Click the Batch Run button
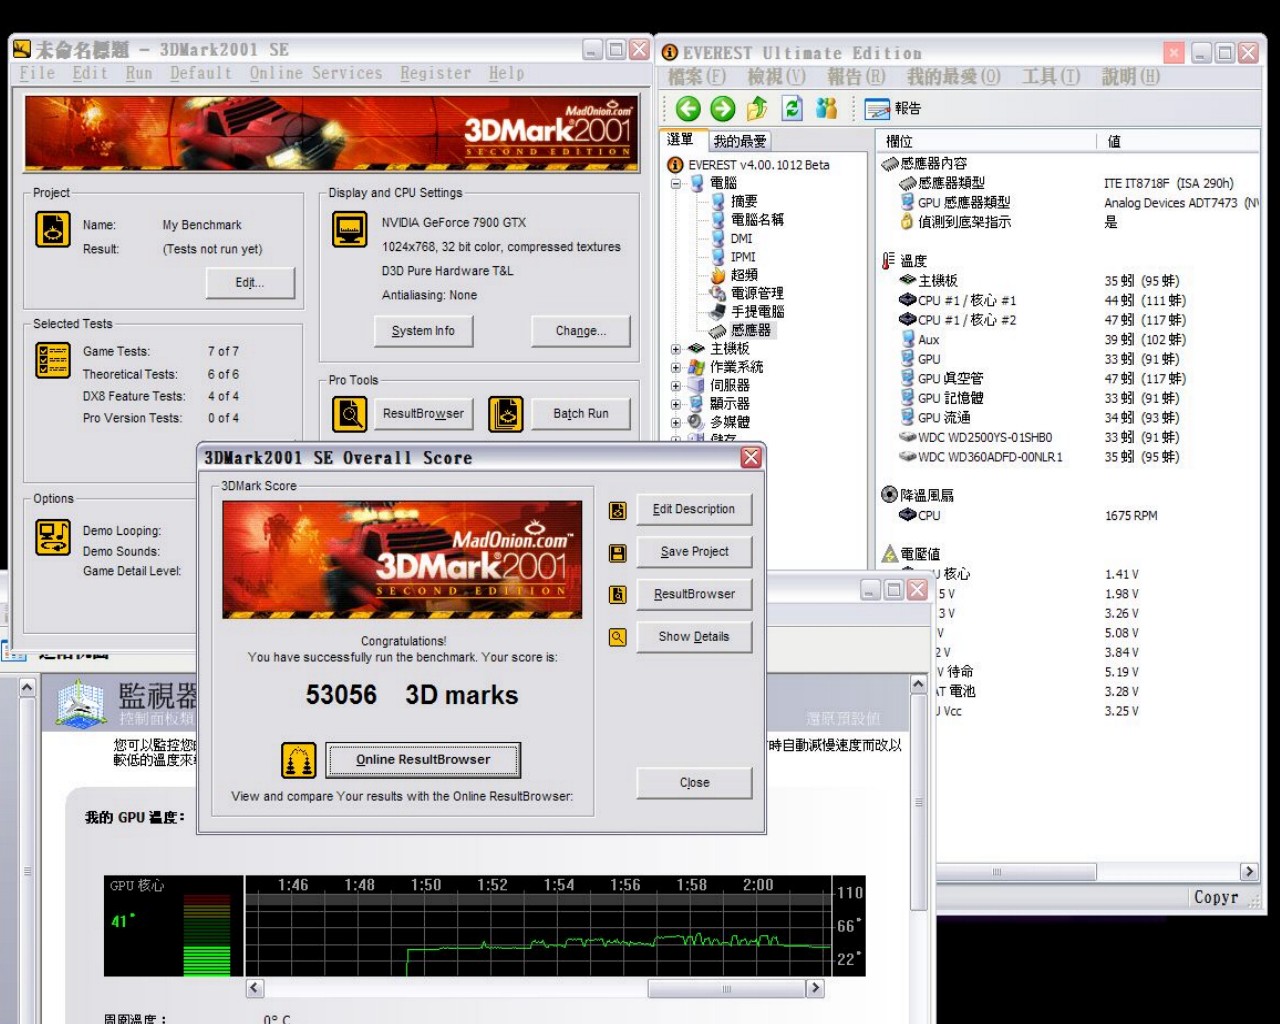This screenshot has width=1280, height=1024. pyautogui.click(x=581, y=414)
